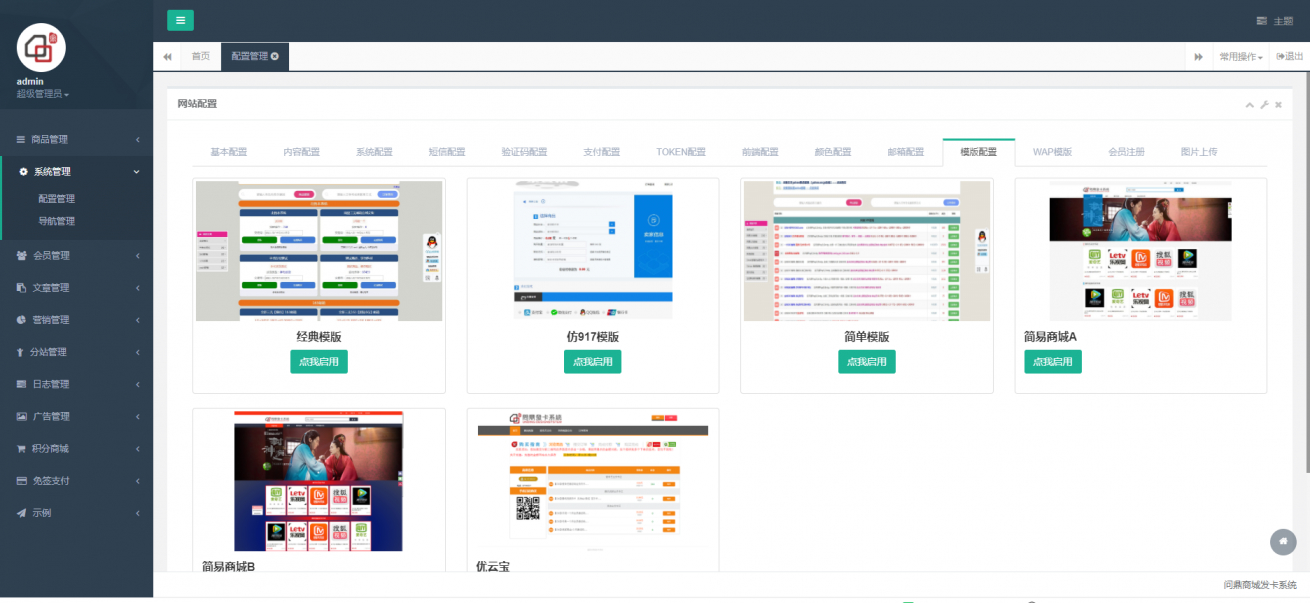Toggle the green hamburger sidebar button

point(180,20)
